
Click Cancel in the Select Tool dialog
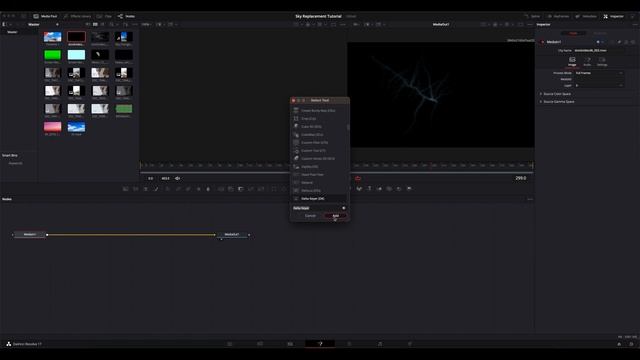click(310, 216)
